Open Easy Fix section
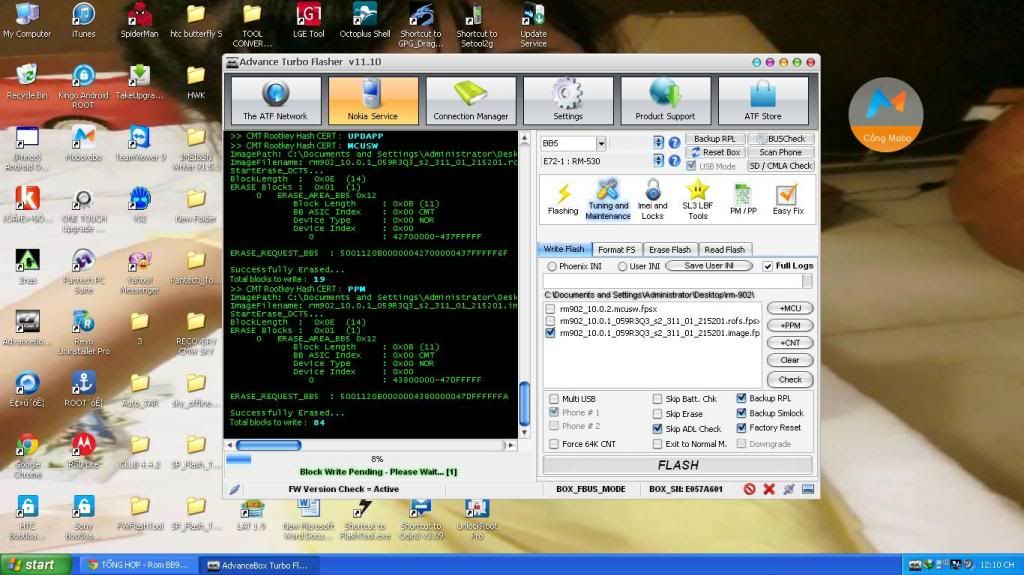This screenshot has height=575, width=1024. click(x=788, y=199)
